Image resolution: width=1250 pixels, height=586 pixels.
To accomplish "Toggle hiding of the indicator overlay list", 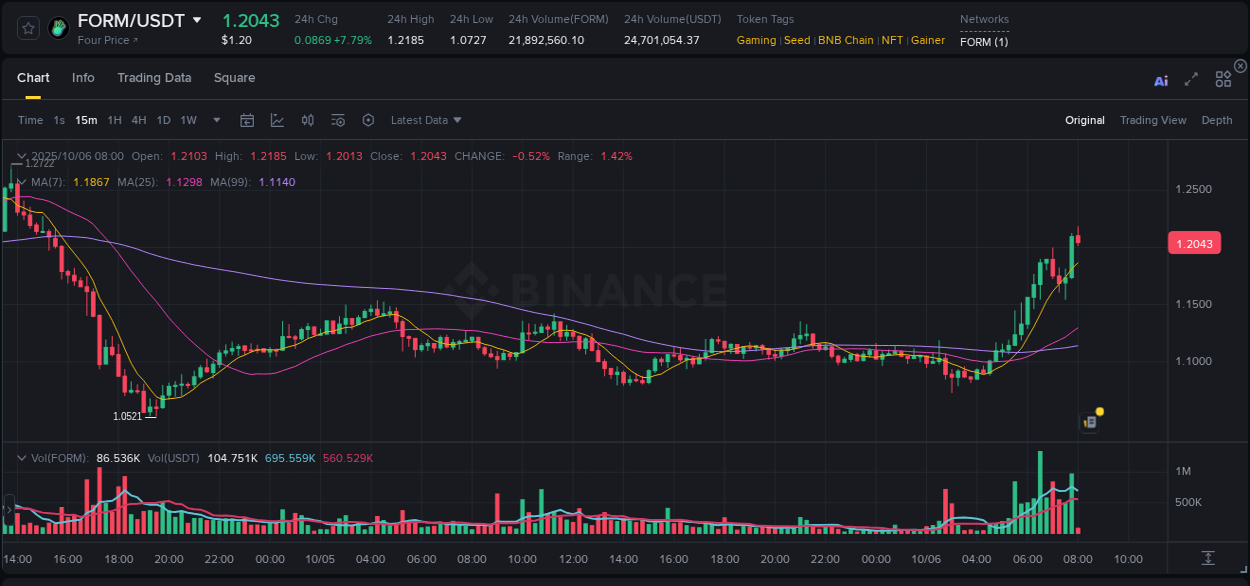I will (22, 182).
